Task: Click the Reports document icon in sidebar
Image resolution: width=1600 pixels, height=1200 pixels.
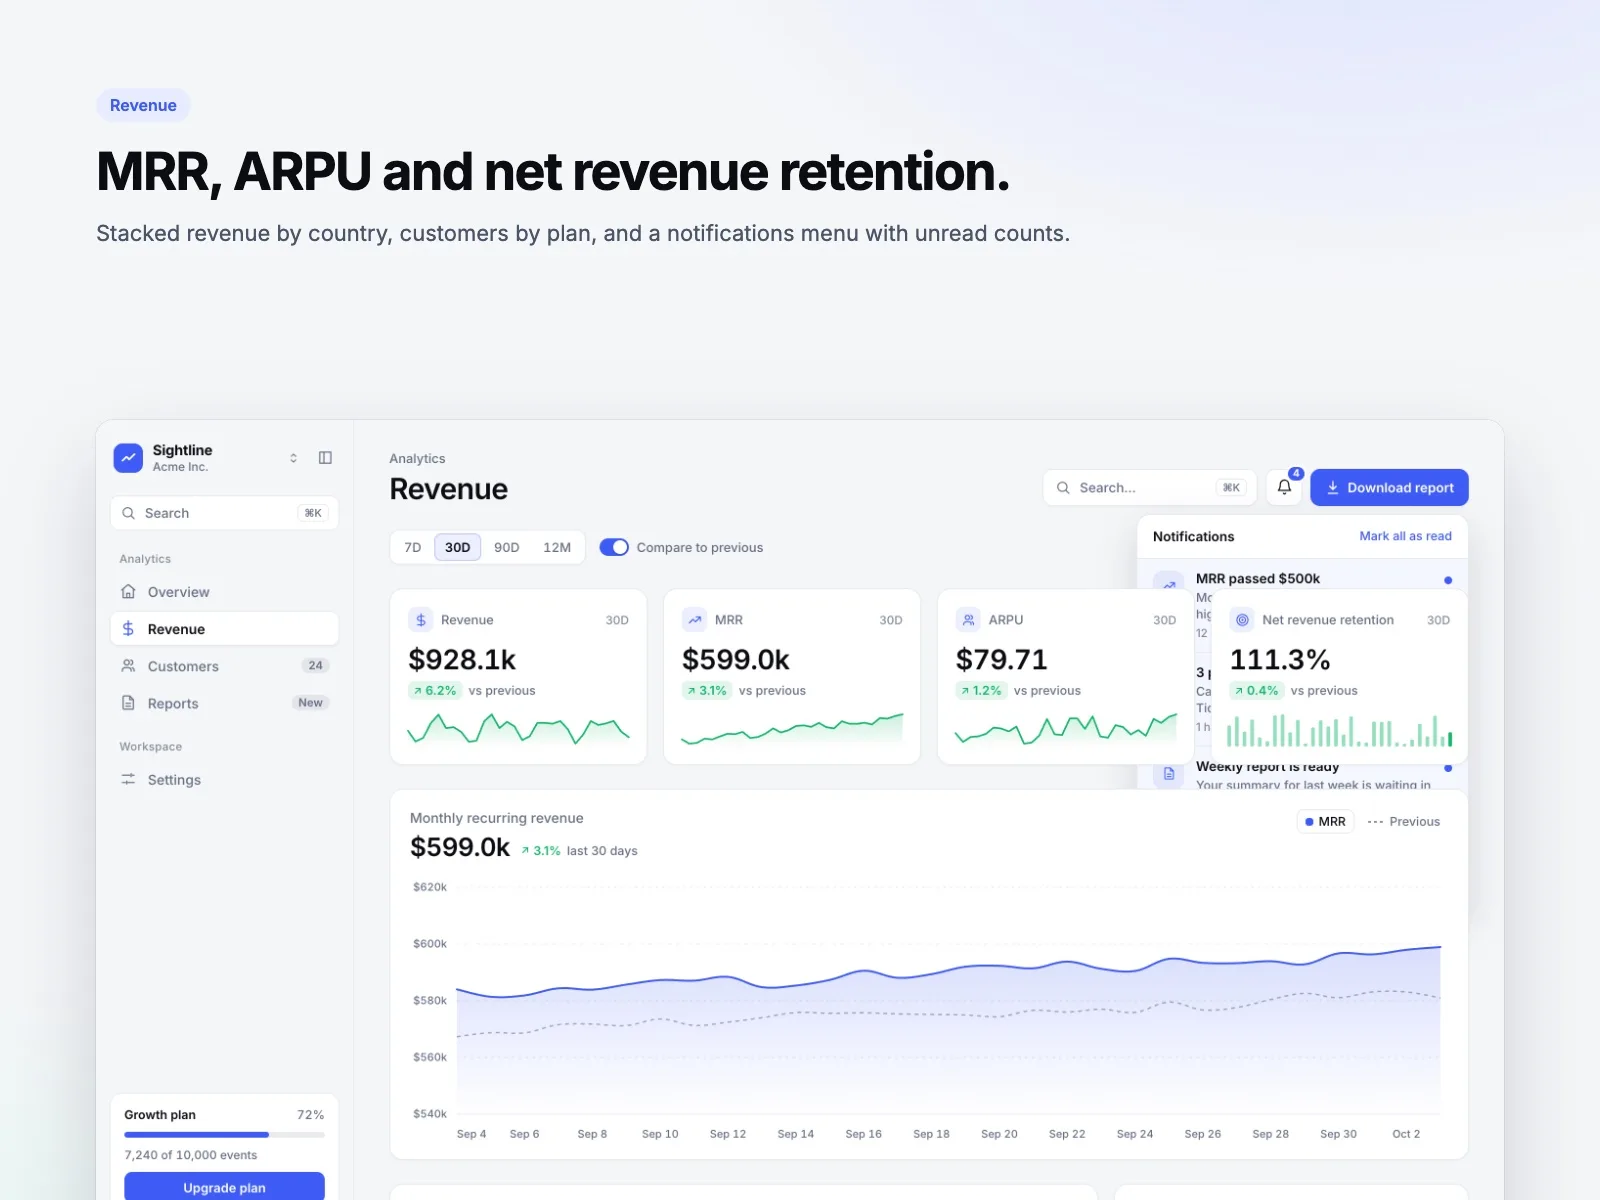Action: tap(128, 703)
